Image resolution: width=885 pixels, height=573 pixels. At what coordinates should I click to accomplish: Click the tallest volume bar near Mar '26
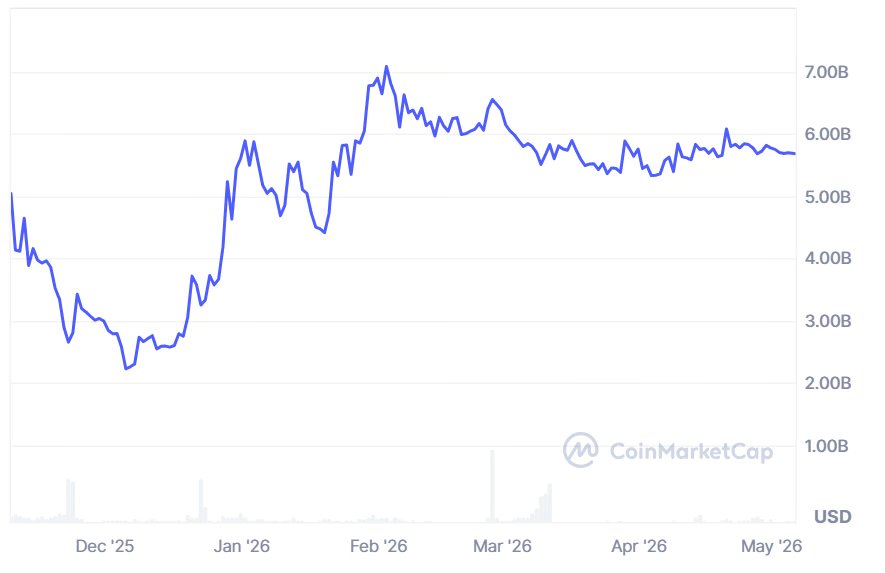coord(493,485)
